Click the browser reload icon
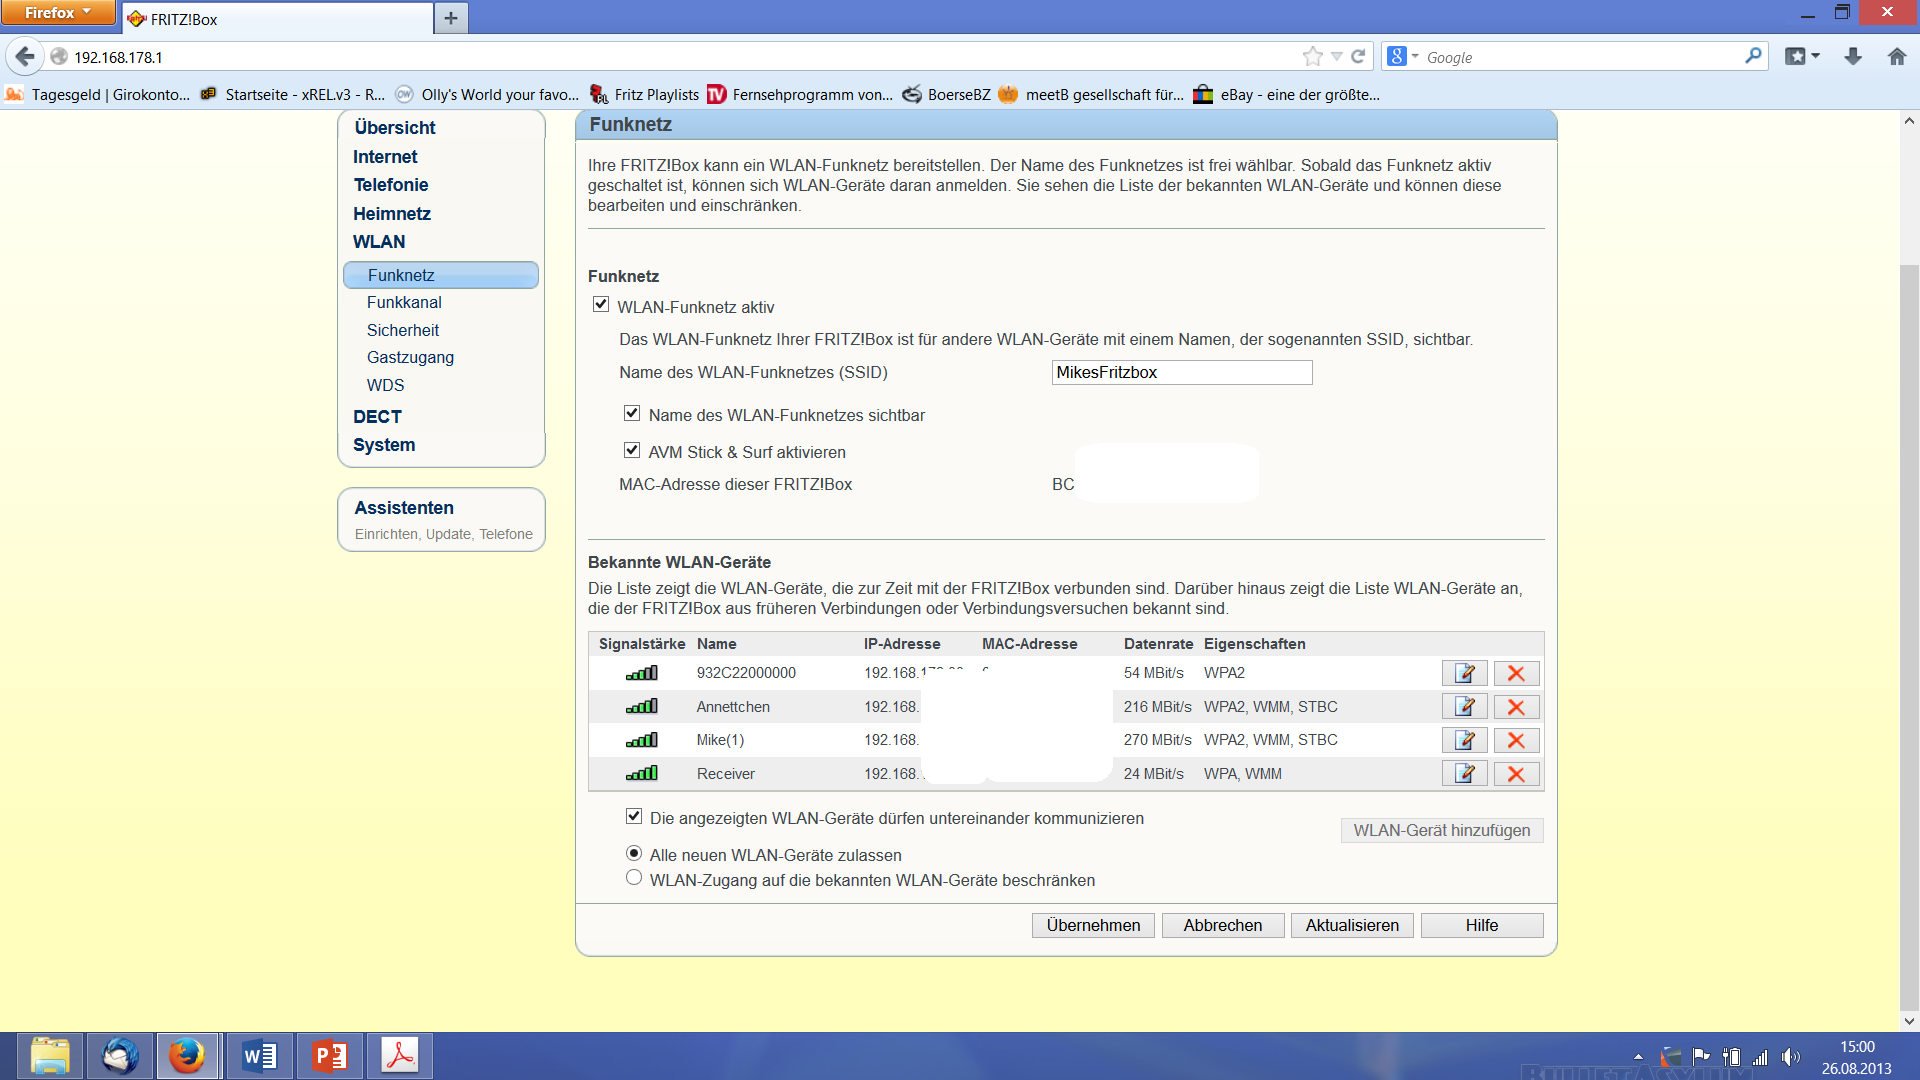The image size is (1920, 1080). (1358, 57)
